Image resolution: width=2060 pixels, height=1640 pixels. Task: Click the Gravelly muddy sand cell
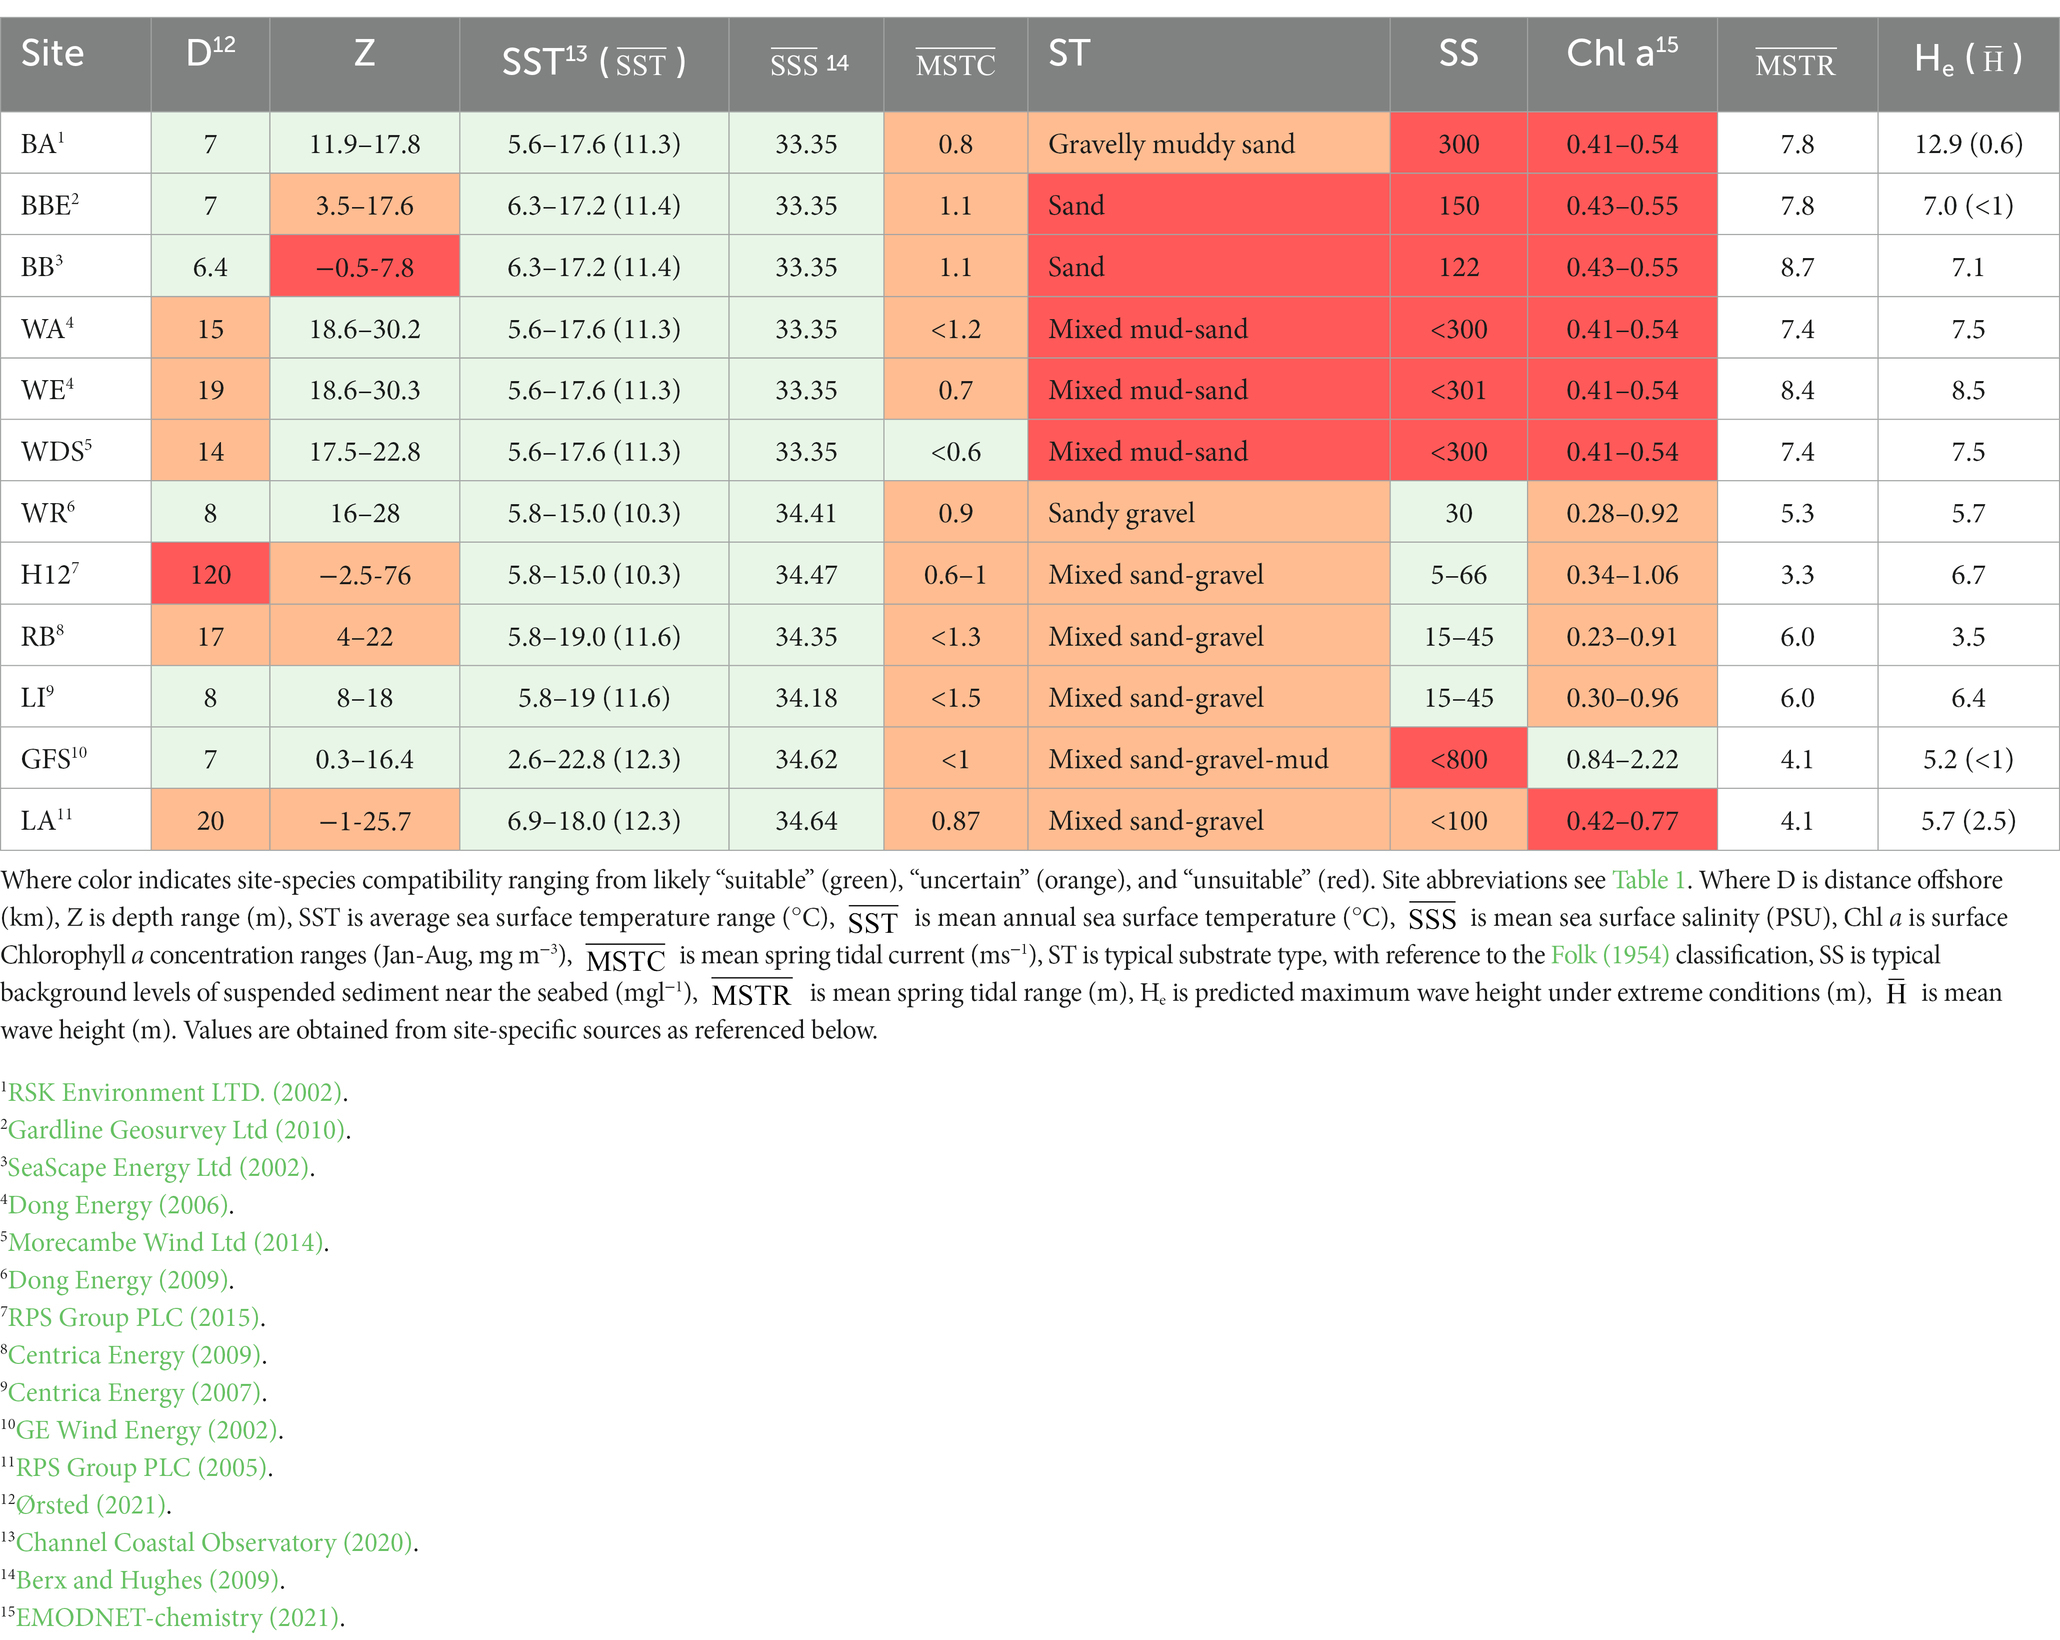(x=1208, y=143)
